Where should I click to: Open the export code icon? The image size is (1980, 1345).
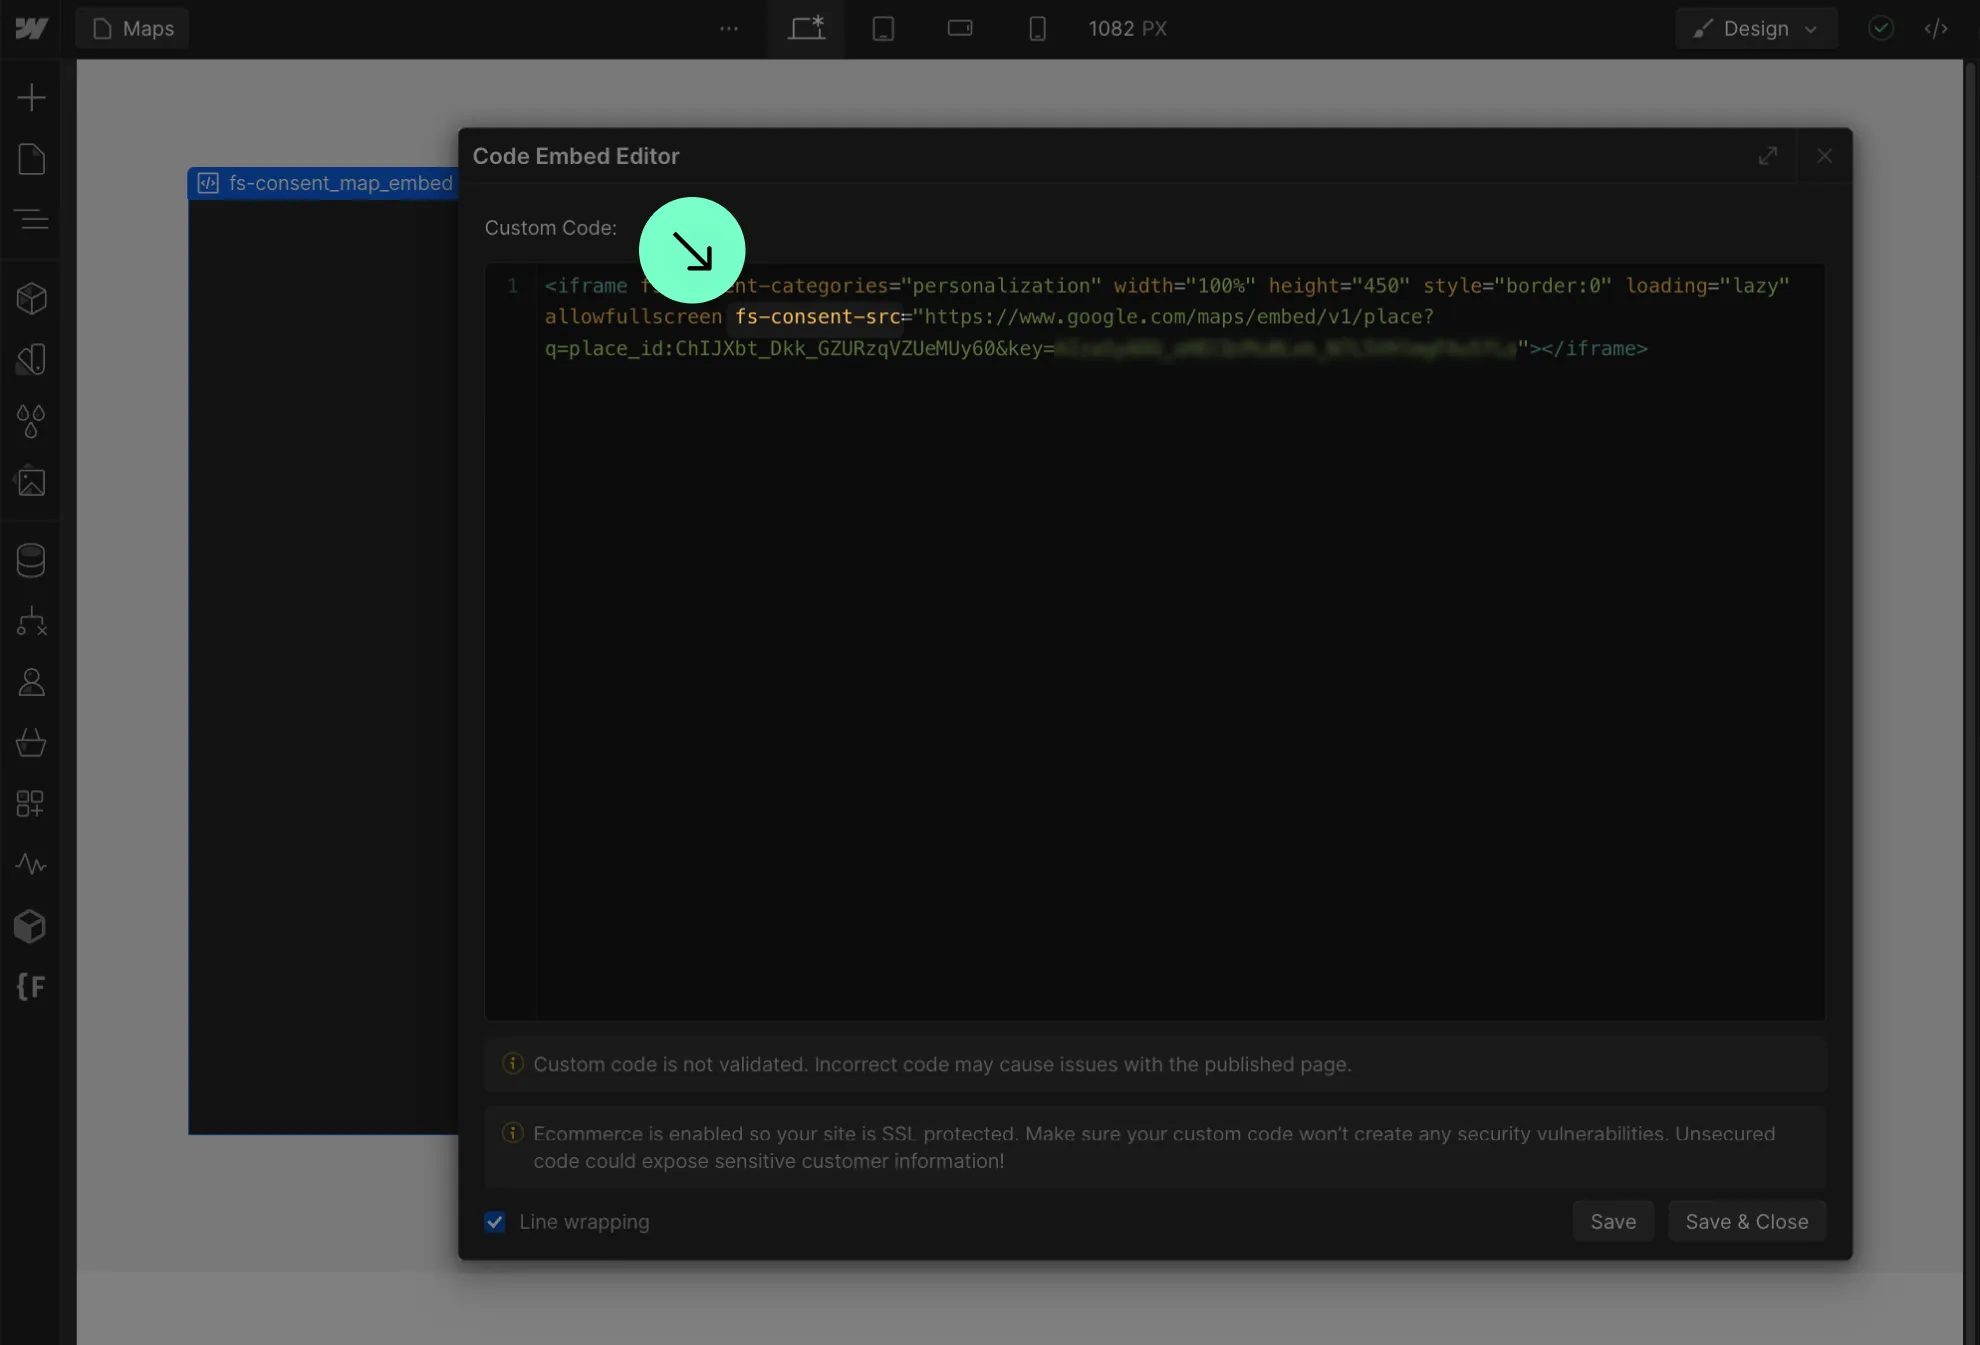pyautogui.click(x=1936, y=28)
